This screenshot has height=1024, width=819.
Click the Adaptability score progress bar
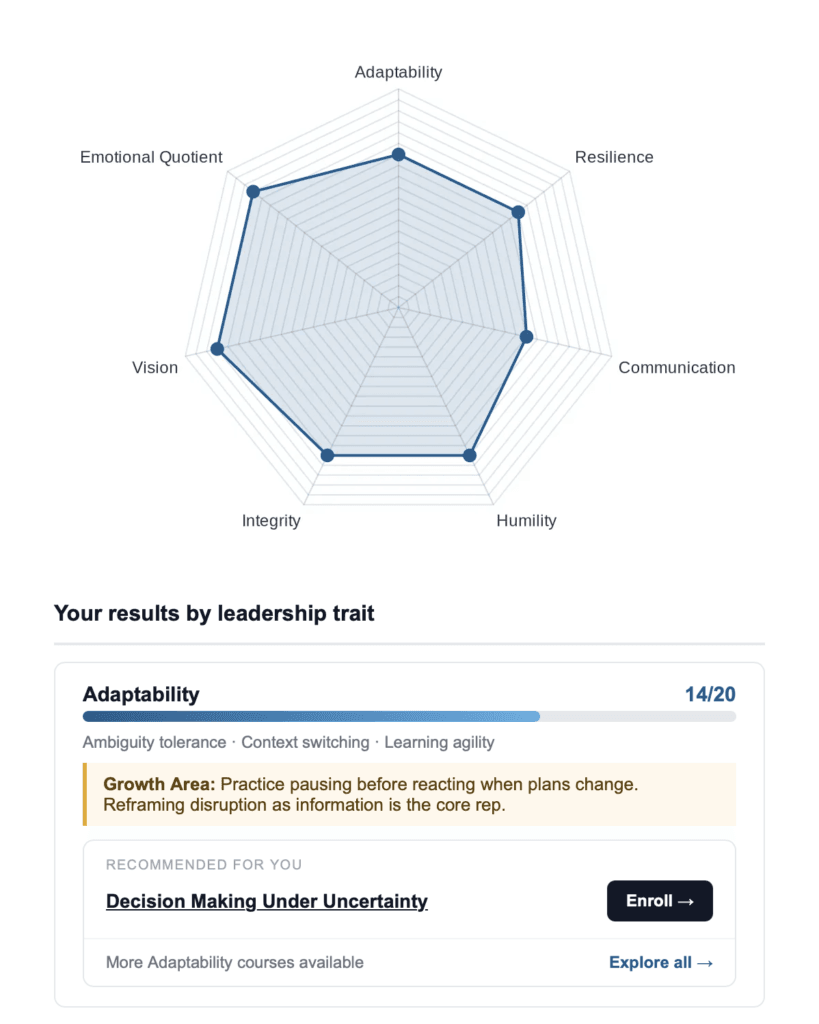pos(409,716)
